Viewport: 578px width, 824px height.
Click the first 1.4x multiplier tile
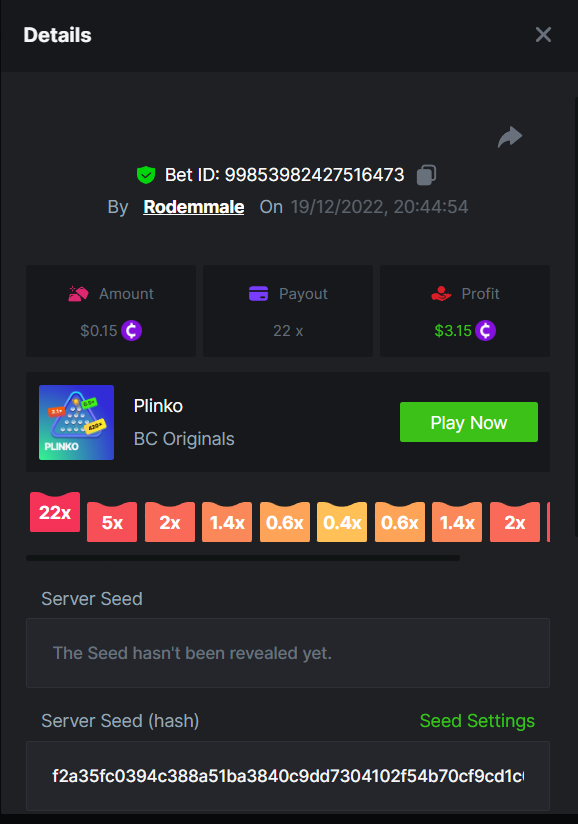(227, 522)
